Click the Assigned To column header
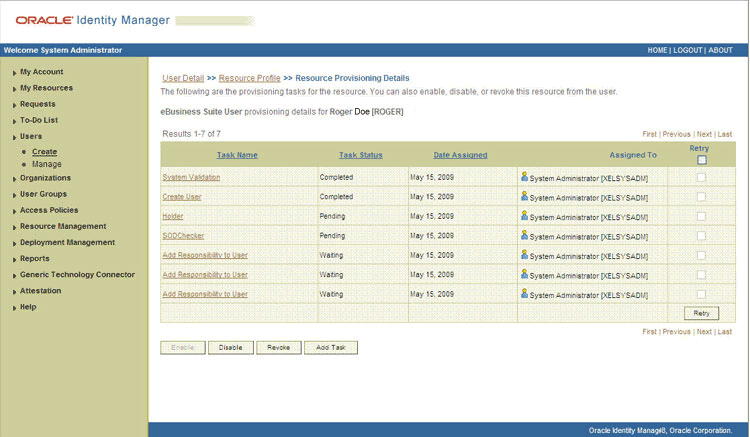Image resolution: width=750 pixels, height=437 pixels. 633,155
